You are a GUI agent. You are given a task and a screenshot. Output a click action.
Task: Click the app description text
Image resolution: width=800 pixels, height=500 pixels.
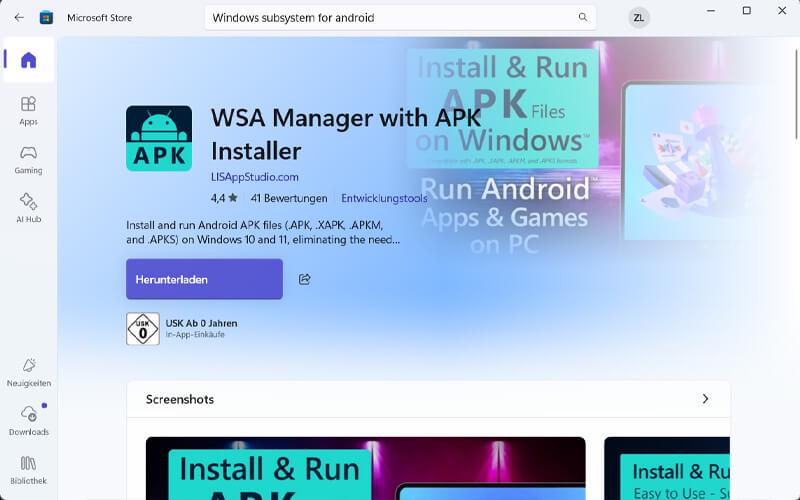click(x=263, y=232)
